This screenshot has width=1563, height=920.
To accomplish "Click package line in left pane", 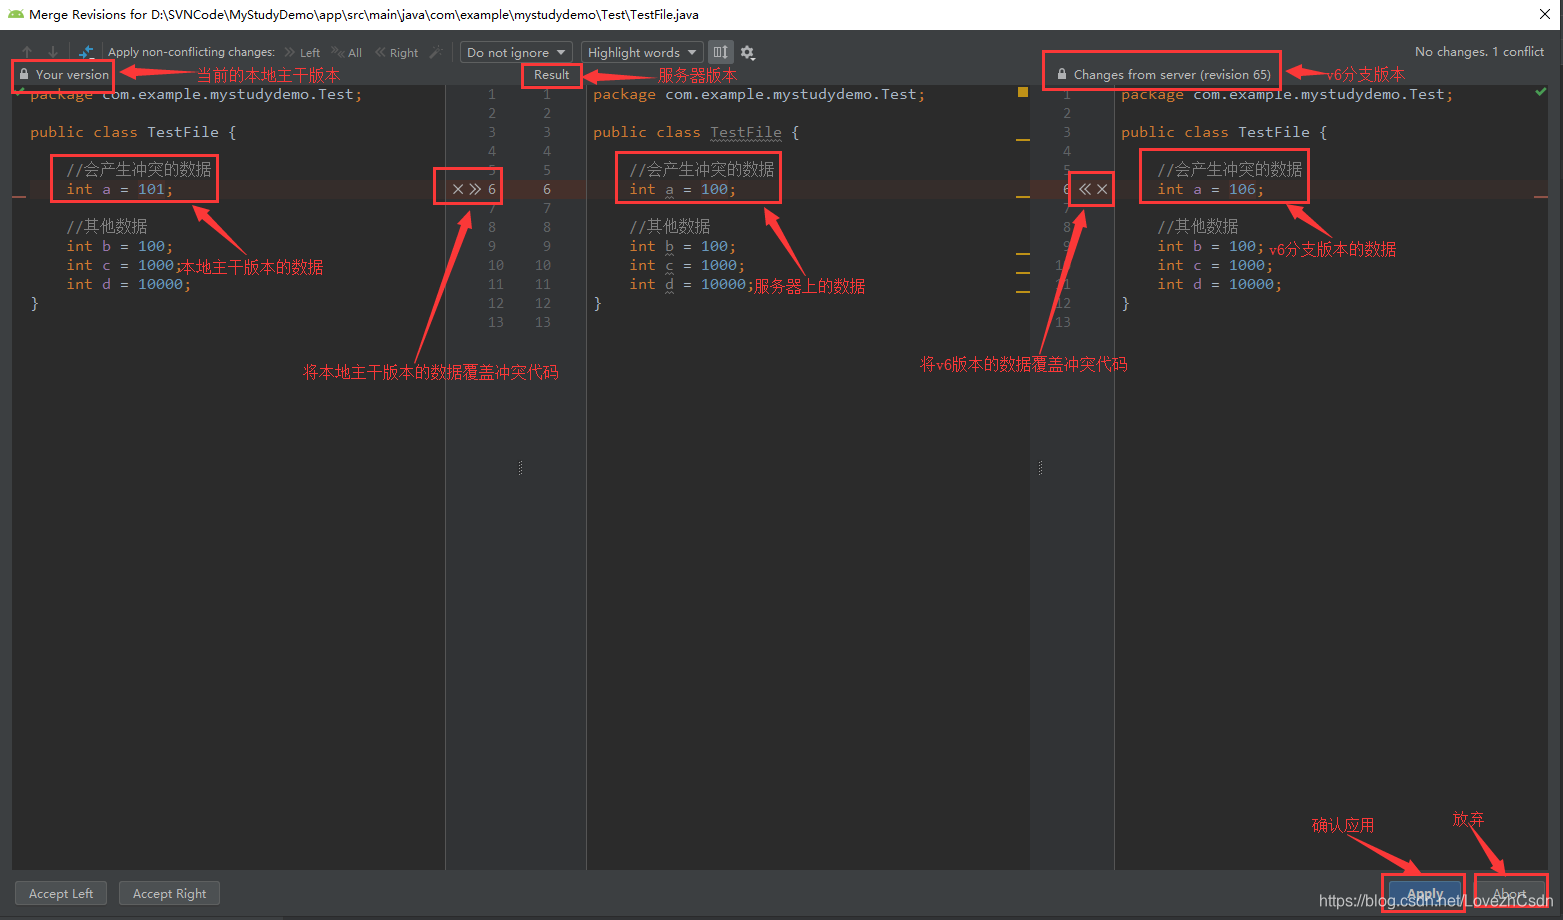I will pos(196,94).
